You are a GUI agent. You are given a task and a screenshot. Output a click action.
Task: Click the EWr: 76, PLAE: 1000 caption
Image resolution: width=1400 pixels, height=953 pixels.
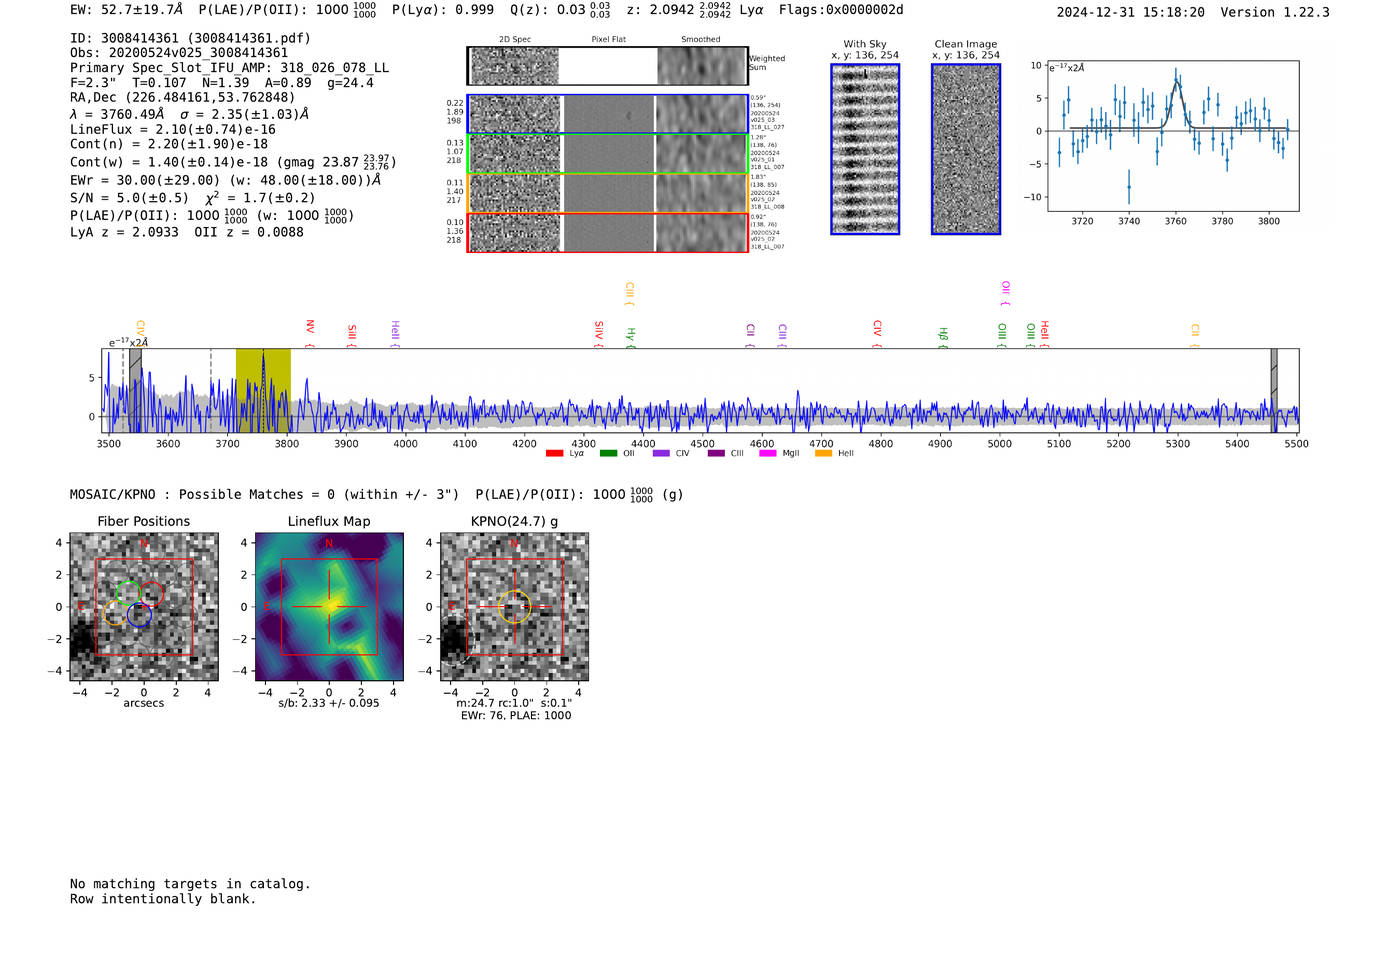pyautogui.click(x=516, y=716)
